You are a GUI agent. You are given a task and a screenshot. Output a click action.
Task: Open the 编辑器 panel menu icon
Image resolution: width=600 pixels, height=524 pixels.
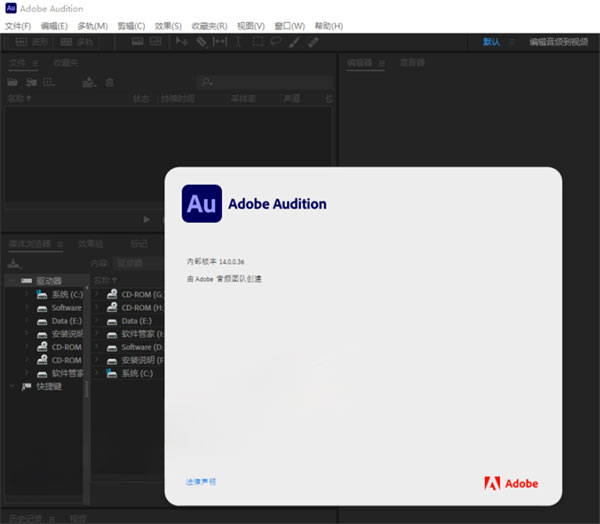[382, 63]
